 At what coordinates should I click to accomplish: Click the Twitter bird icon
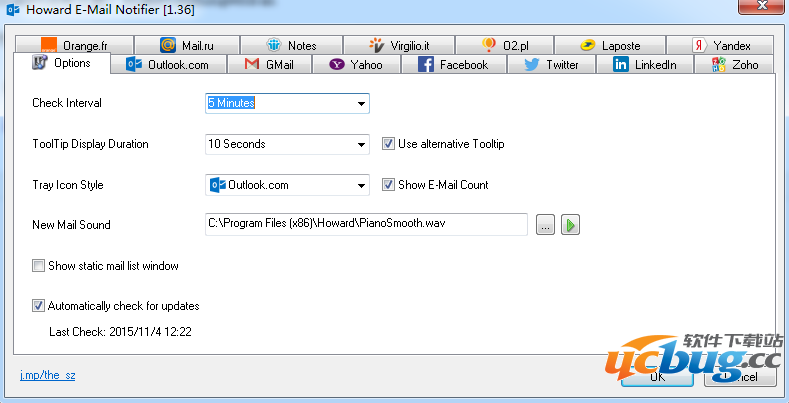coord(532,64)
